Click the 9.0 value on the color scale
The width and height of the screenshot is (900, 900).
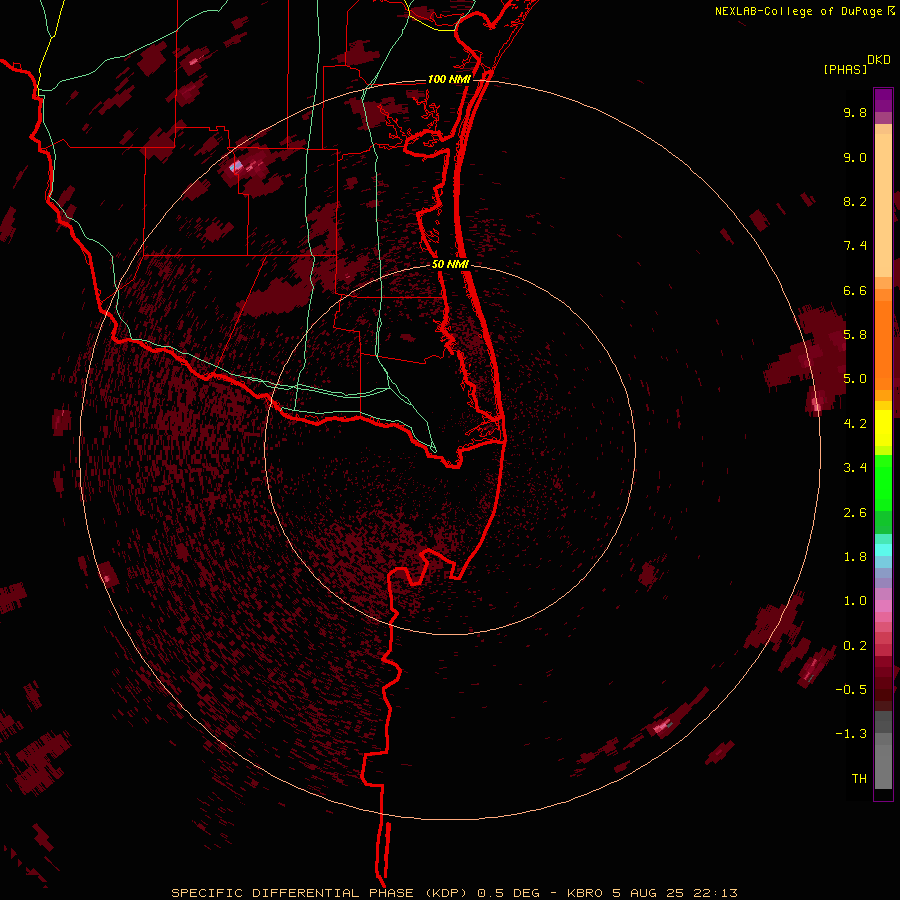point(855,157)
